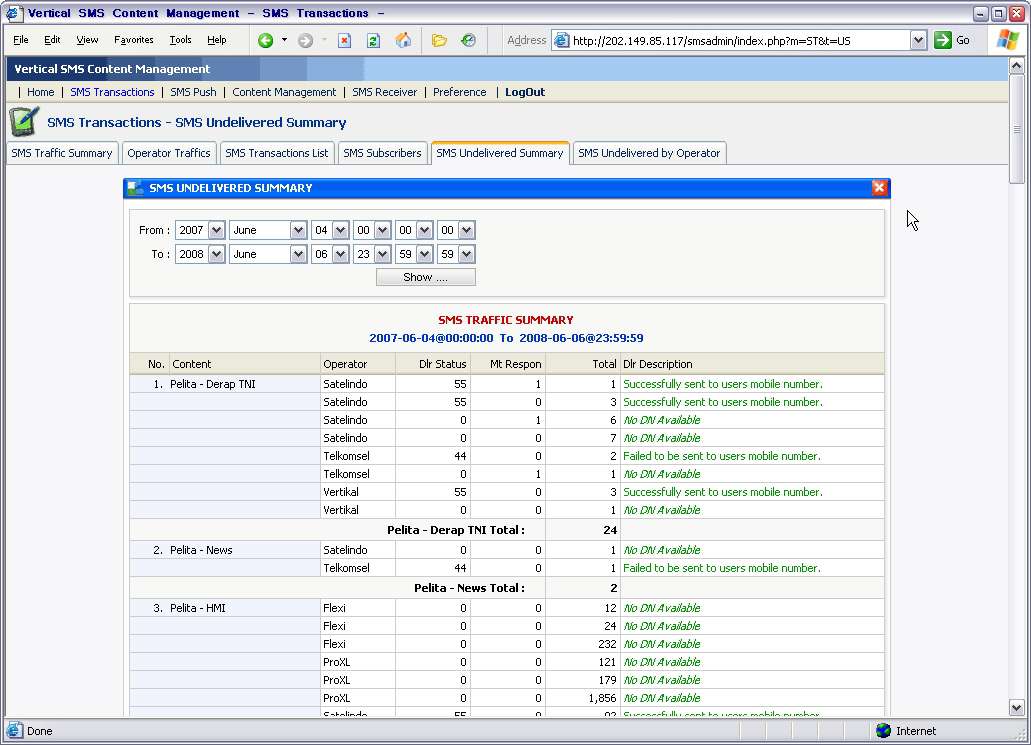Expand the To month dropdown
The image size is (1031, 745).
click(297, 254)
